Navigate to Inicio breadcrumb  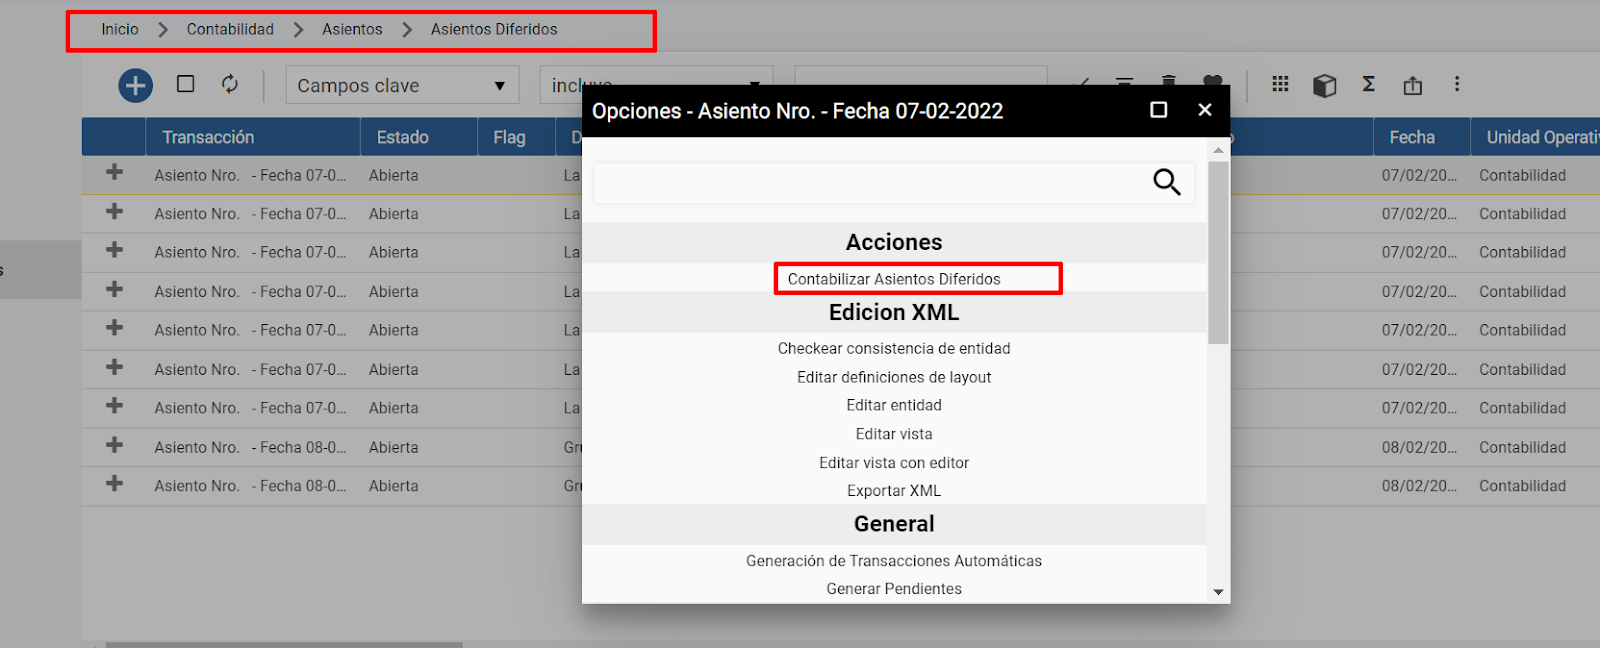tap(120, 29)
